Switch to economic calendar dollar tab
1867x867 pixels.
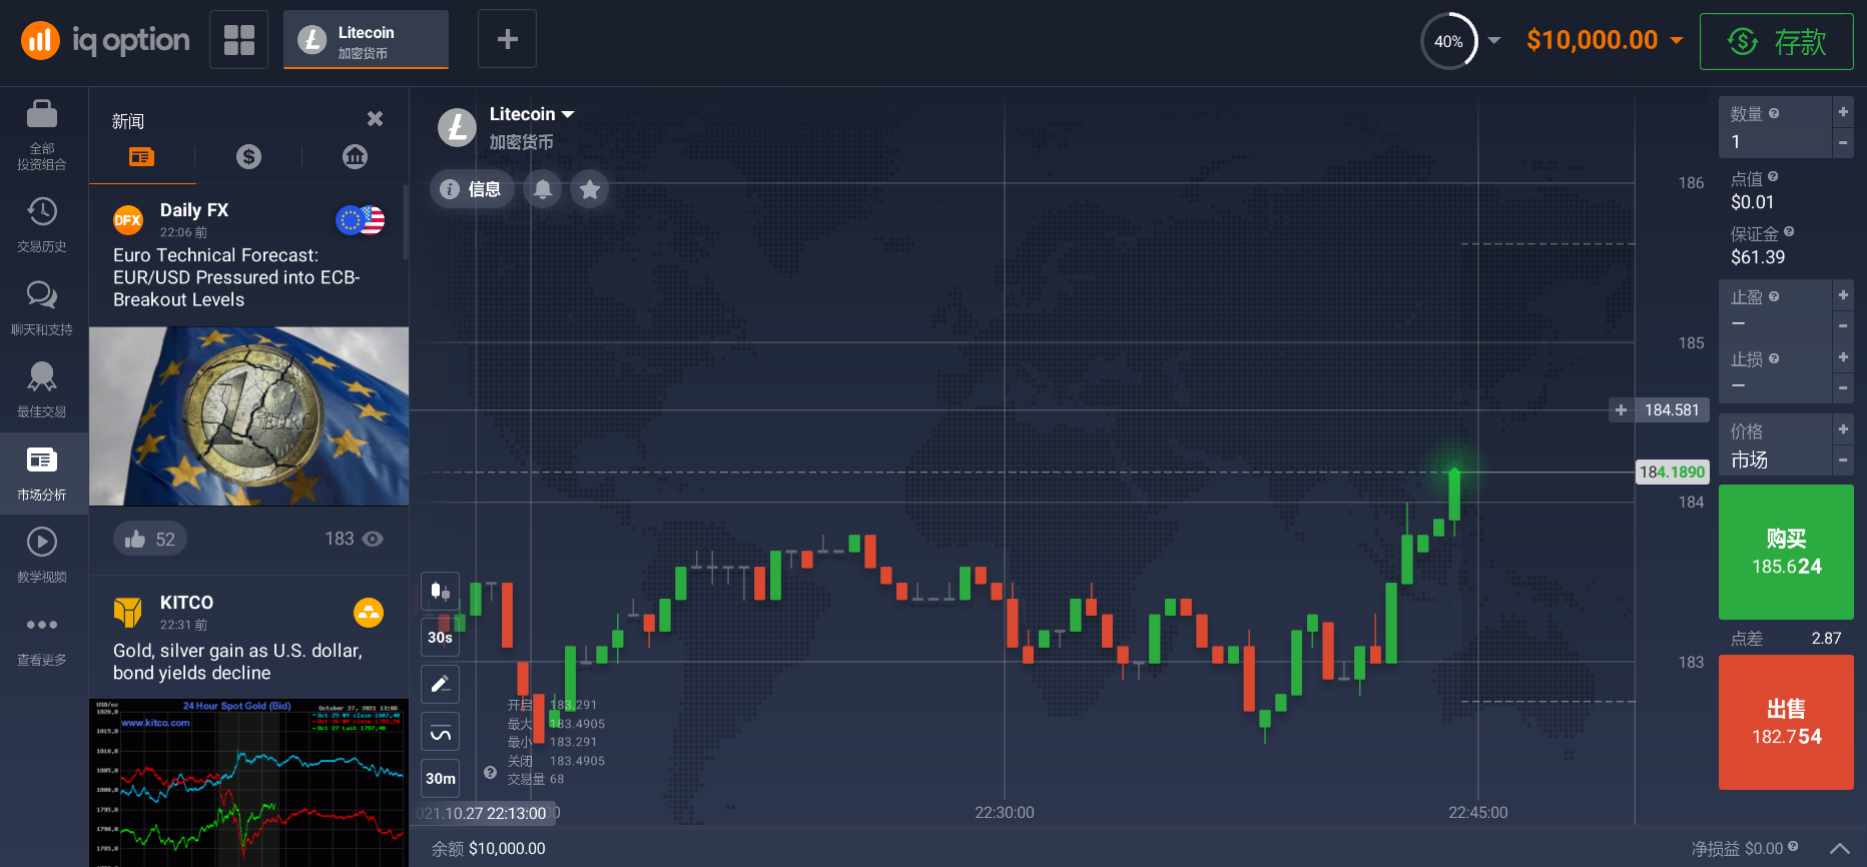pos(248,156)
